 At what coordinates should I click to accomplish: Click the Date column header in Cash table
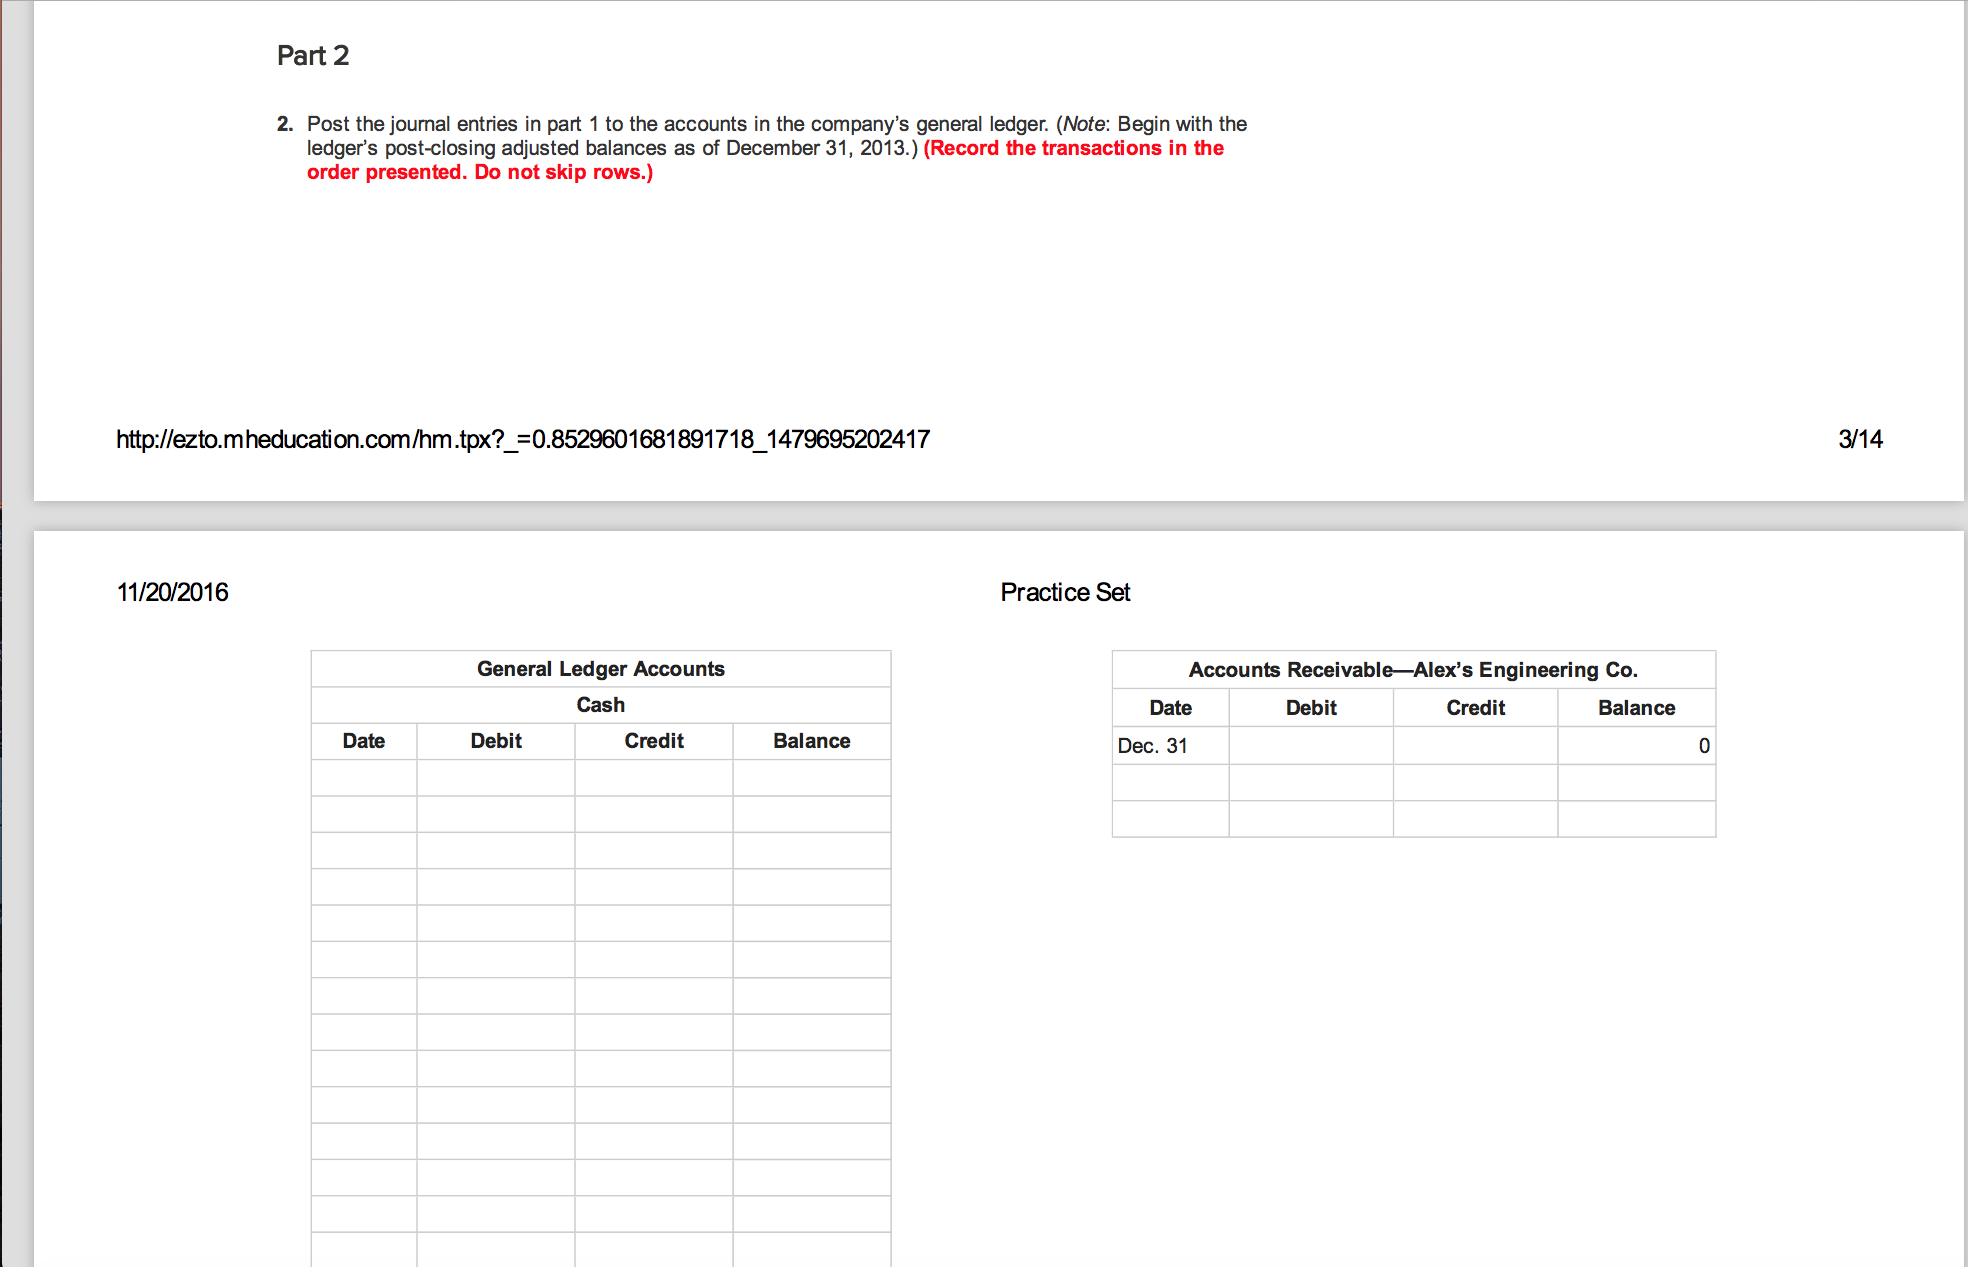click(363, 741)
